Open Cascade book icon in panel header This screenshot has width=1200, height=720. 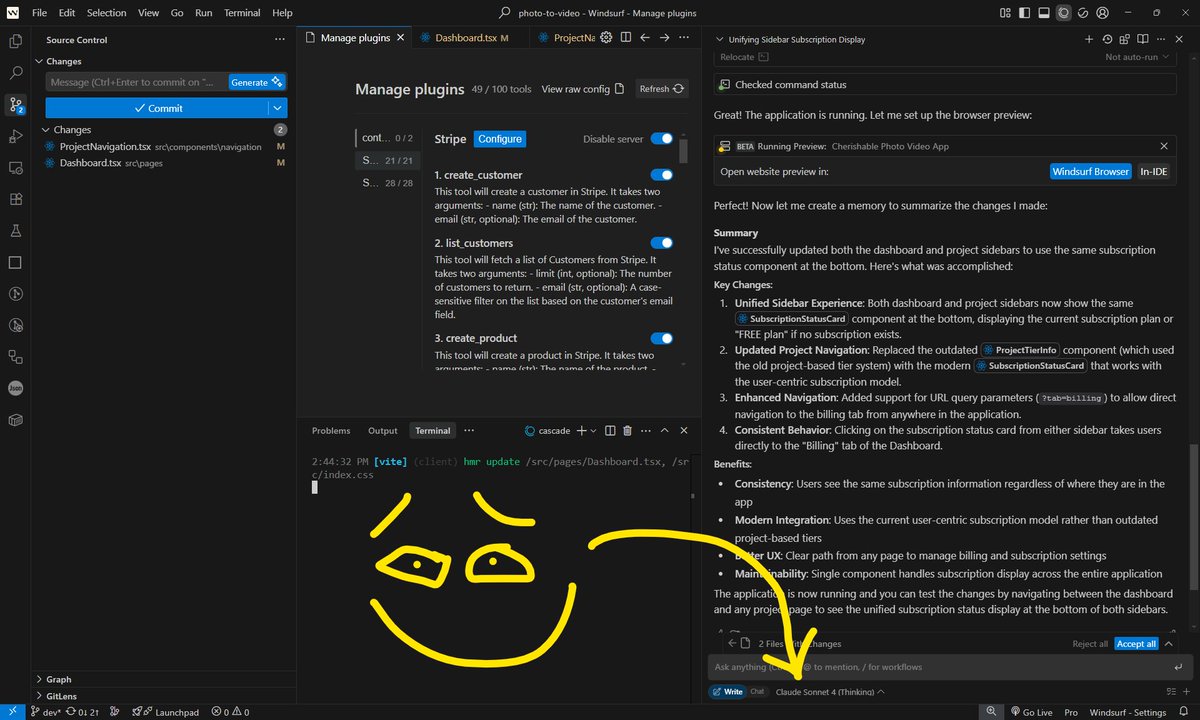(x=1142, y=40)
